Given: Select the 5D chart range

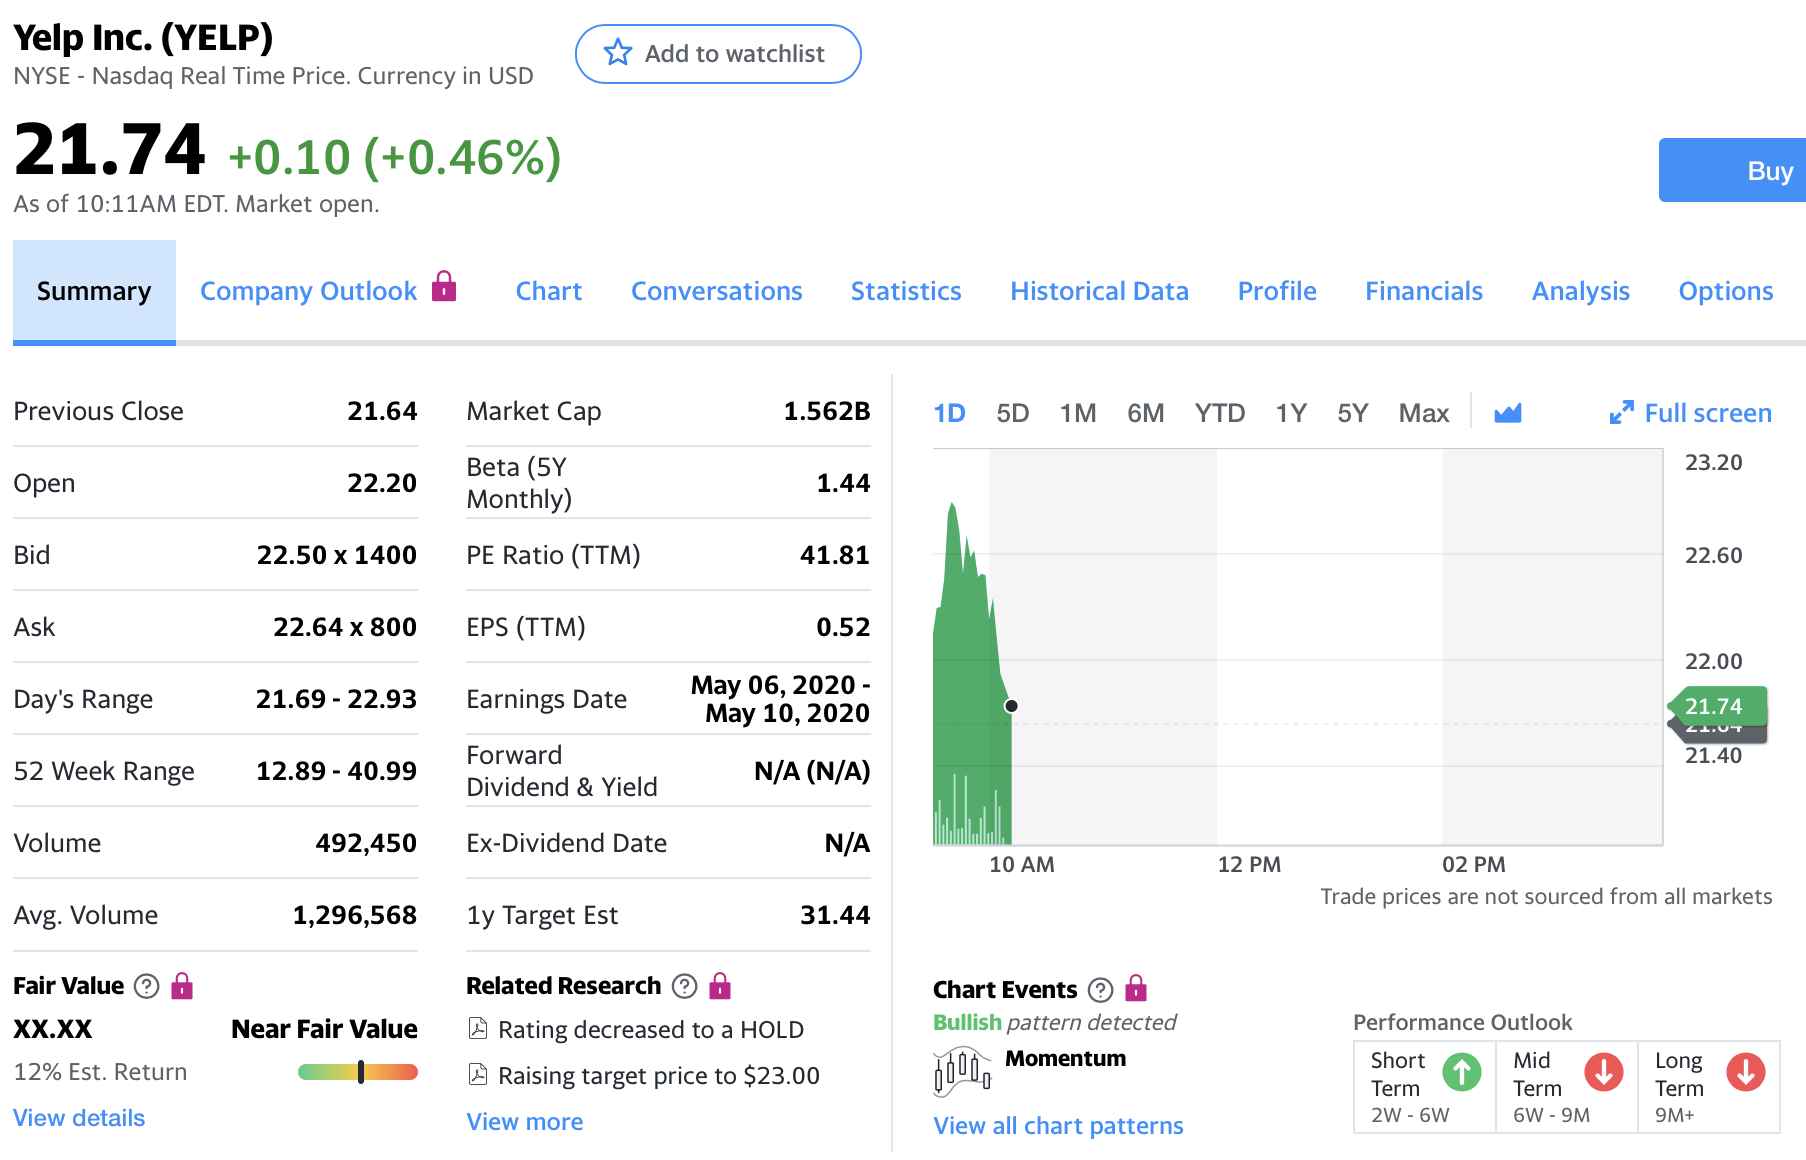Looking at the screenshot, I should click(1012, 413).
